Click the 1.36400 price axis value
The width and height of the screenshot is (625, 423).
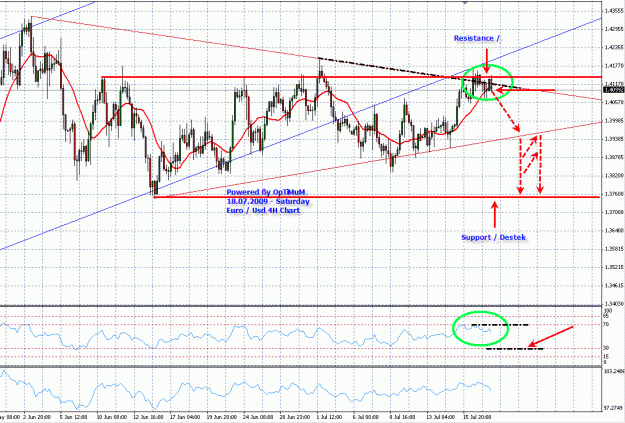pyautogui.click(x=614, y=231)
